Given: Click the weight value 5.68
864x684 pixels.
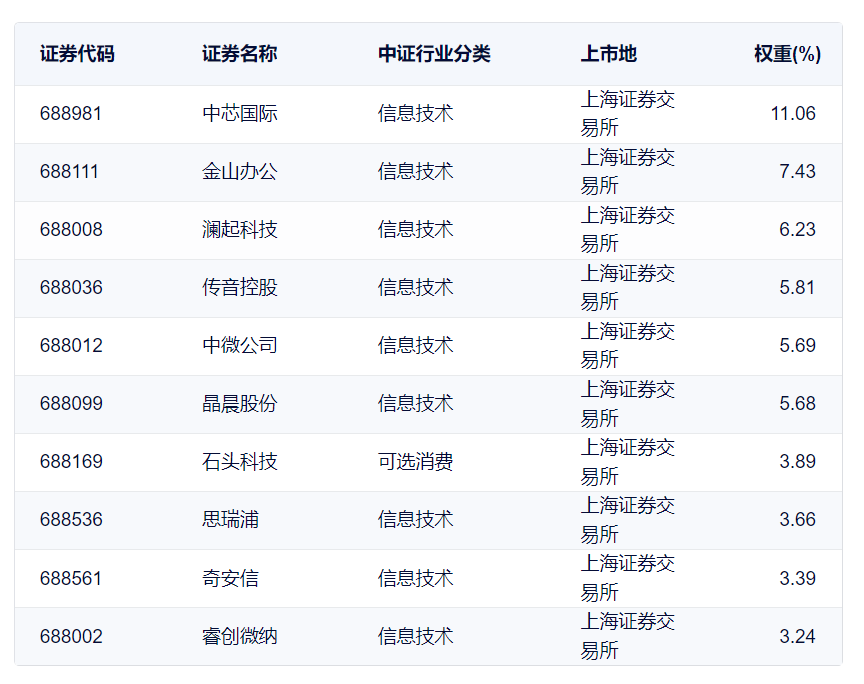Looking at the screenshot, I should [797, 403].
